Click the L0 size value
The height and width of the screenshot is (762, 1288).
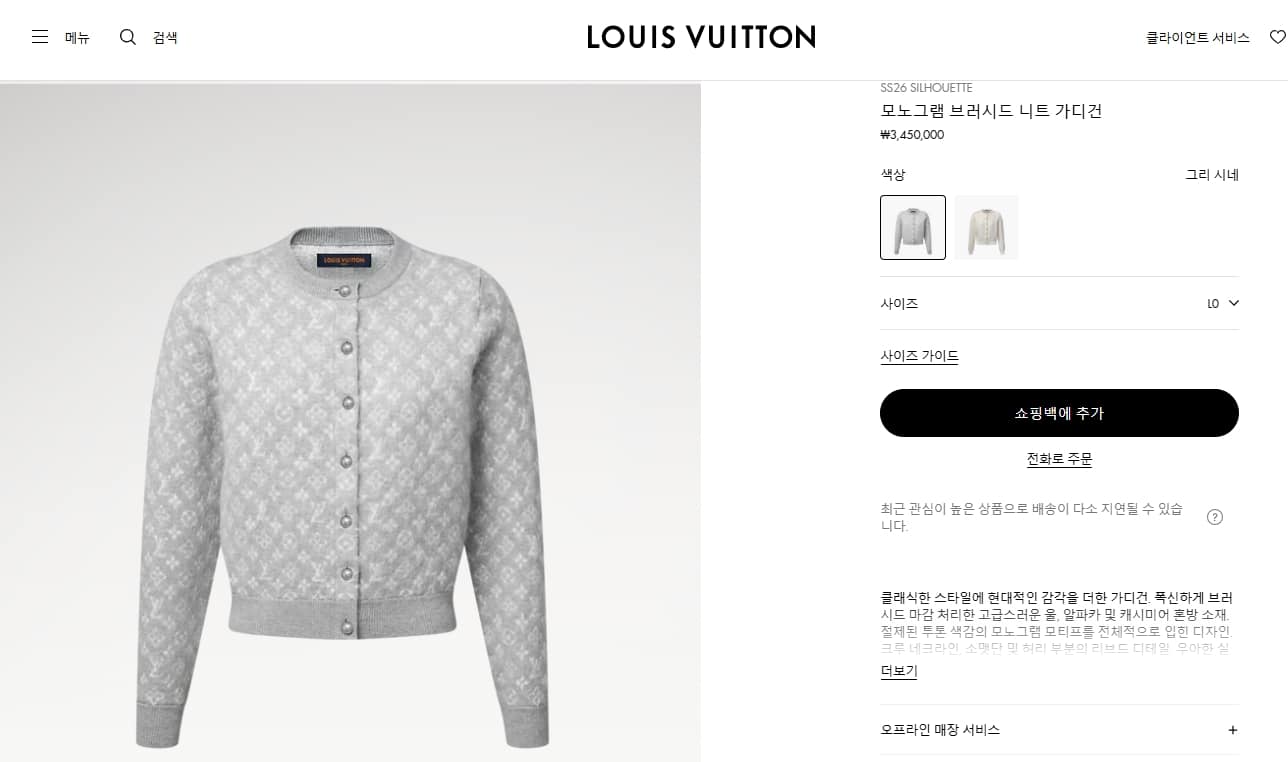(x=1213, y=303)
